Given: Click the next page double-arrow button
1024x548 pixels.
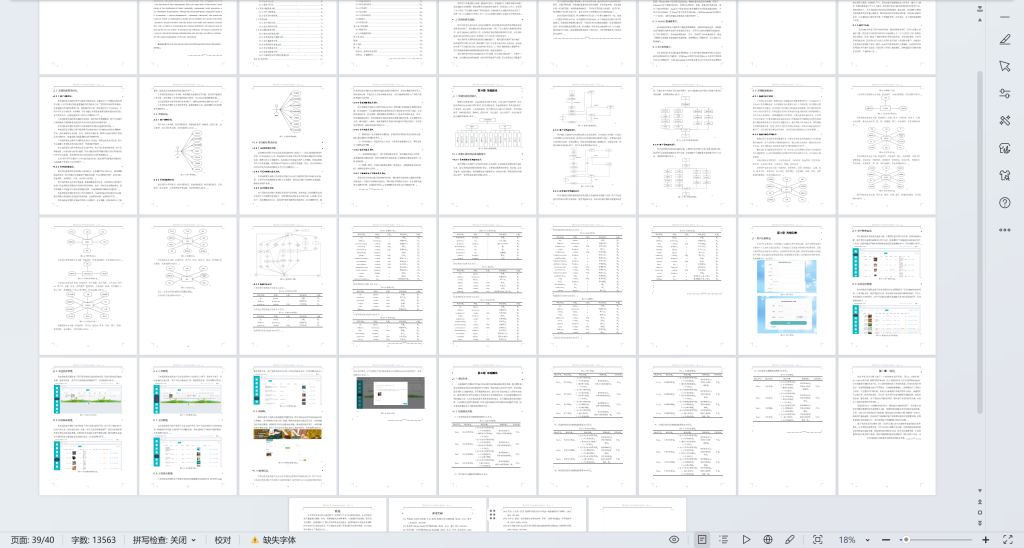Looking at the screenshot, I should coord(980,523).
